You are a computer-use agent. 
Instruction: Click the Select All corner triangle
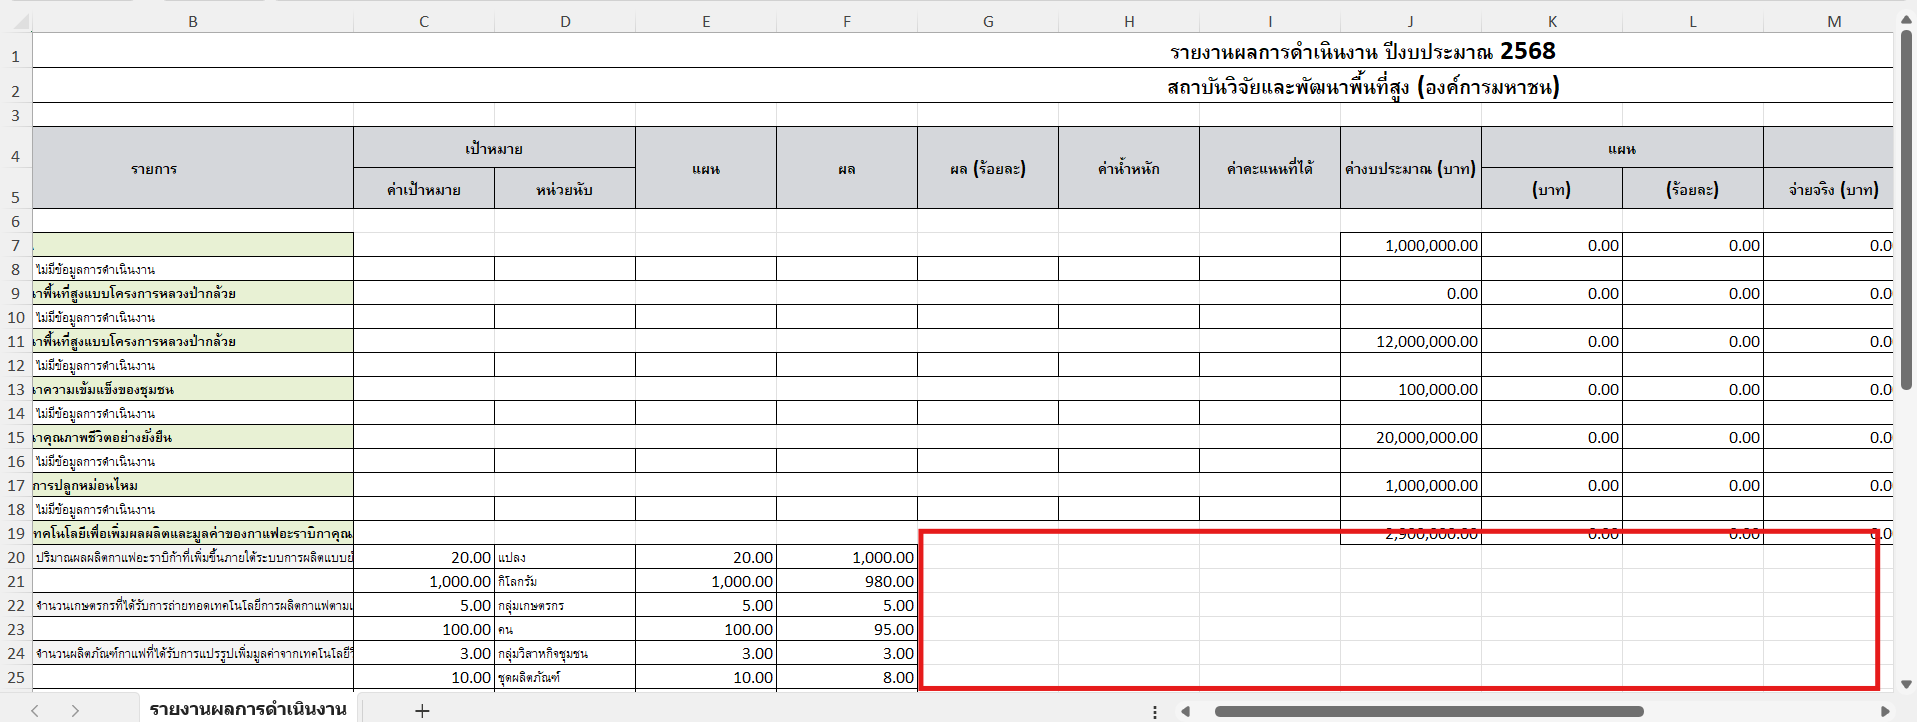(21, 21)
